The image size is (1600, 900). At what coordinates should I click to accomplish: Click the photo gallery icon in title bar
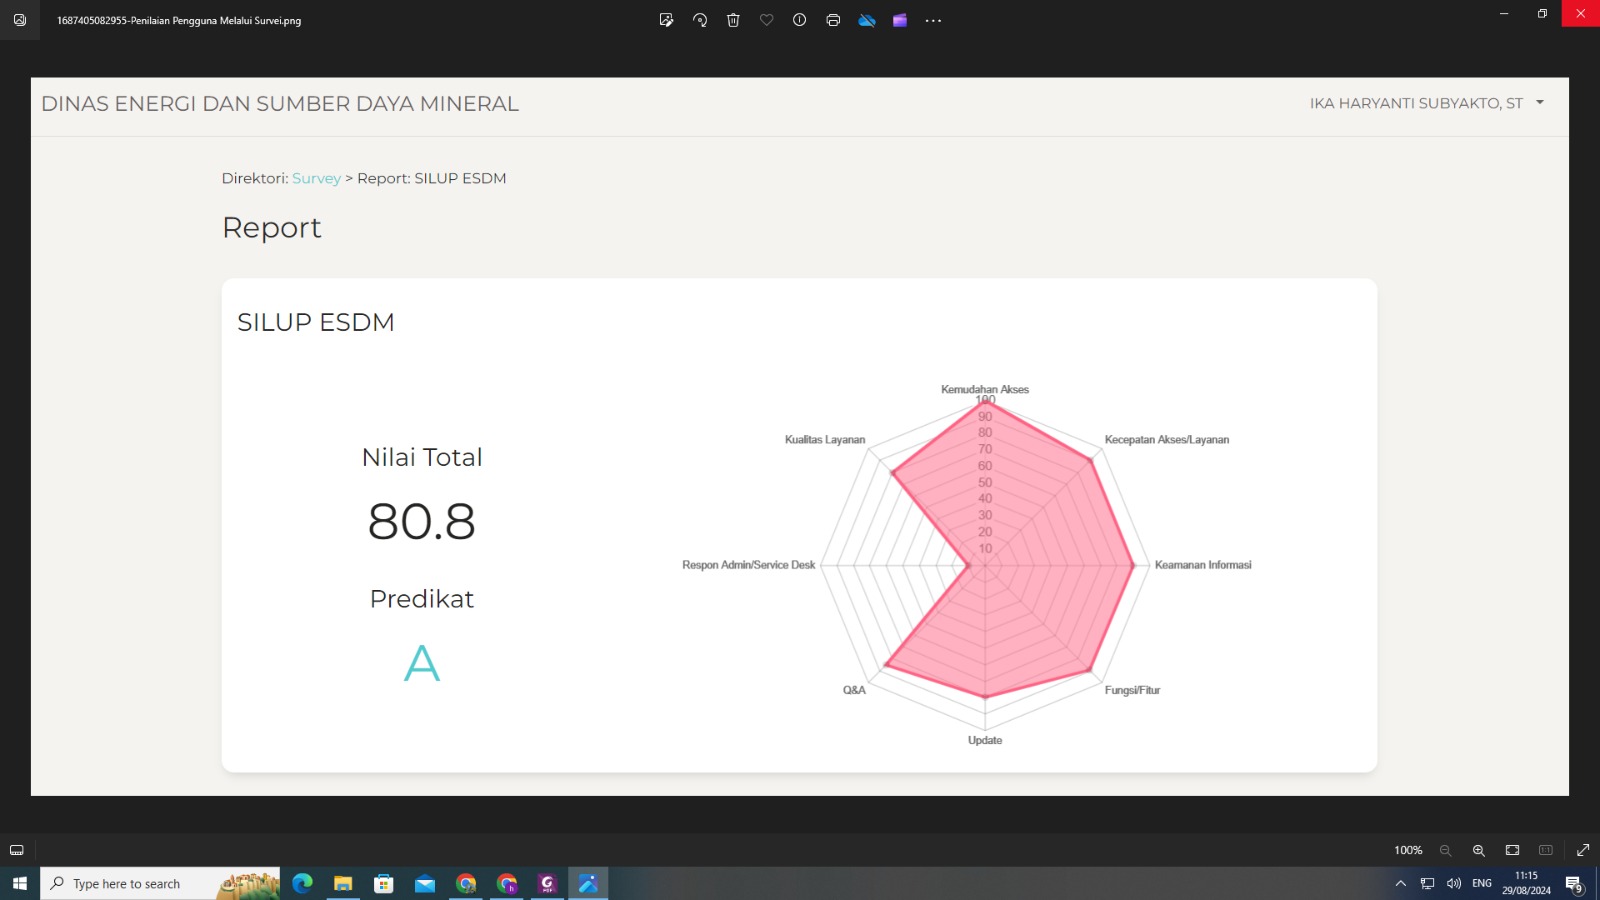point(20,20)
